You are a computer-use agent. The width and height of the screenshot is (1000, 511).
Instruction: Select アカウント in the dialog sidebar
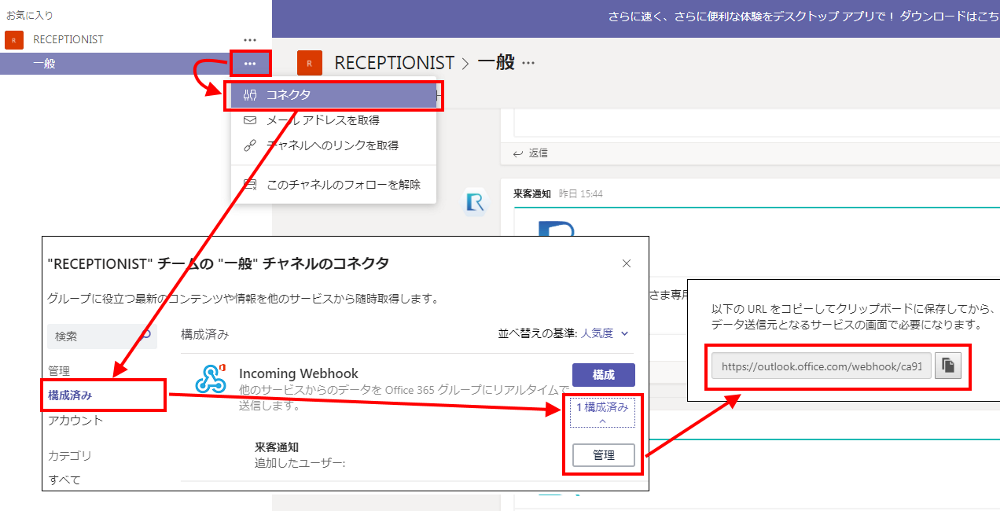tap(75, 420)
